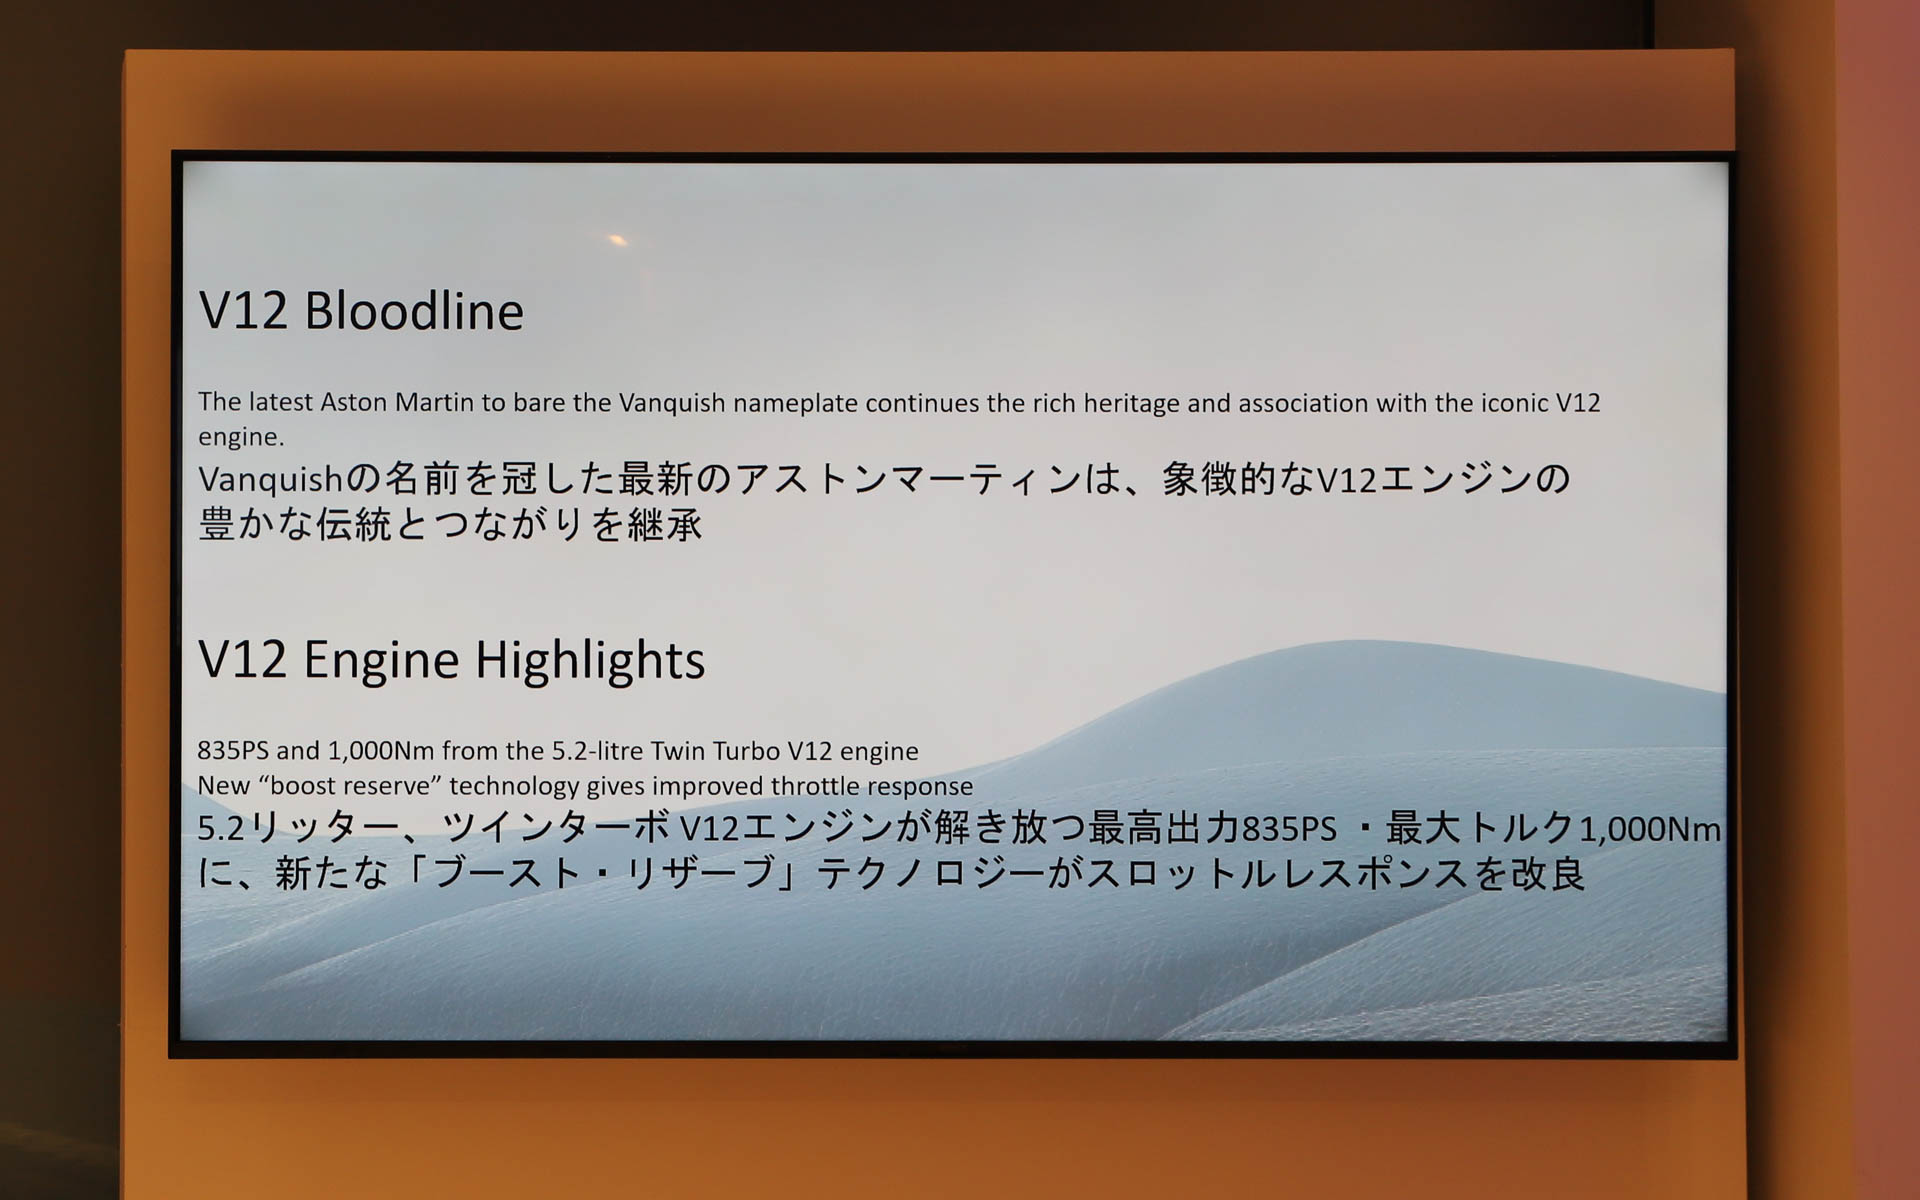Image resolution: width=1920 pixels, height=1200 pixels.
Task: Click "throttle response" at the line end
Action: [871, 786]
